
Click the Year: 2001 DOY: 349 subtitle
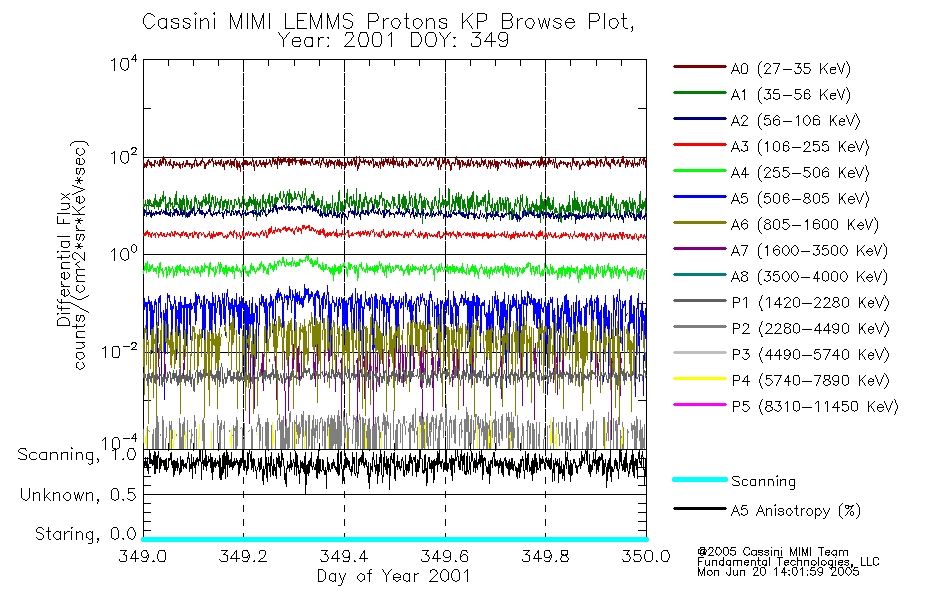click(393, 41)
